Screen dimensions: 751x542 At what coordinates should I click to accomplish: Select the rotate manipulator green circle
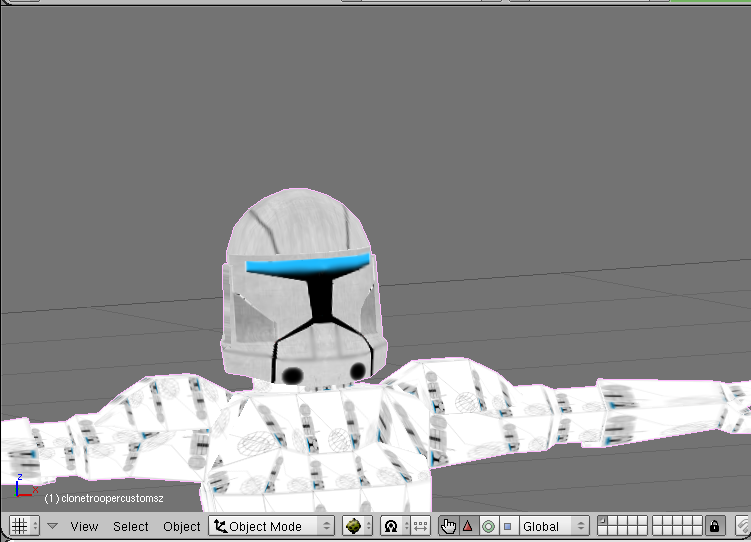[488, 526]
